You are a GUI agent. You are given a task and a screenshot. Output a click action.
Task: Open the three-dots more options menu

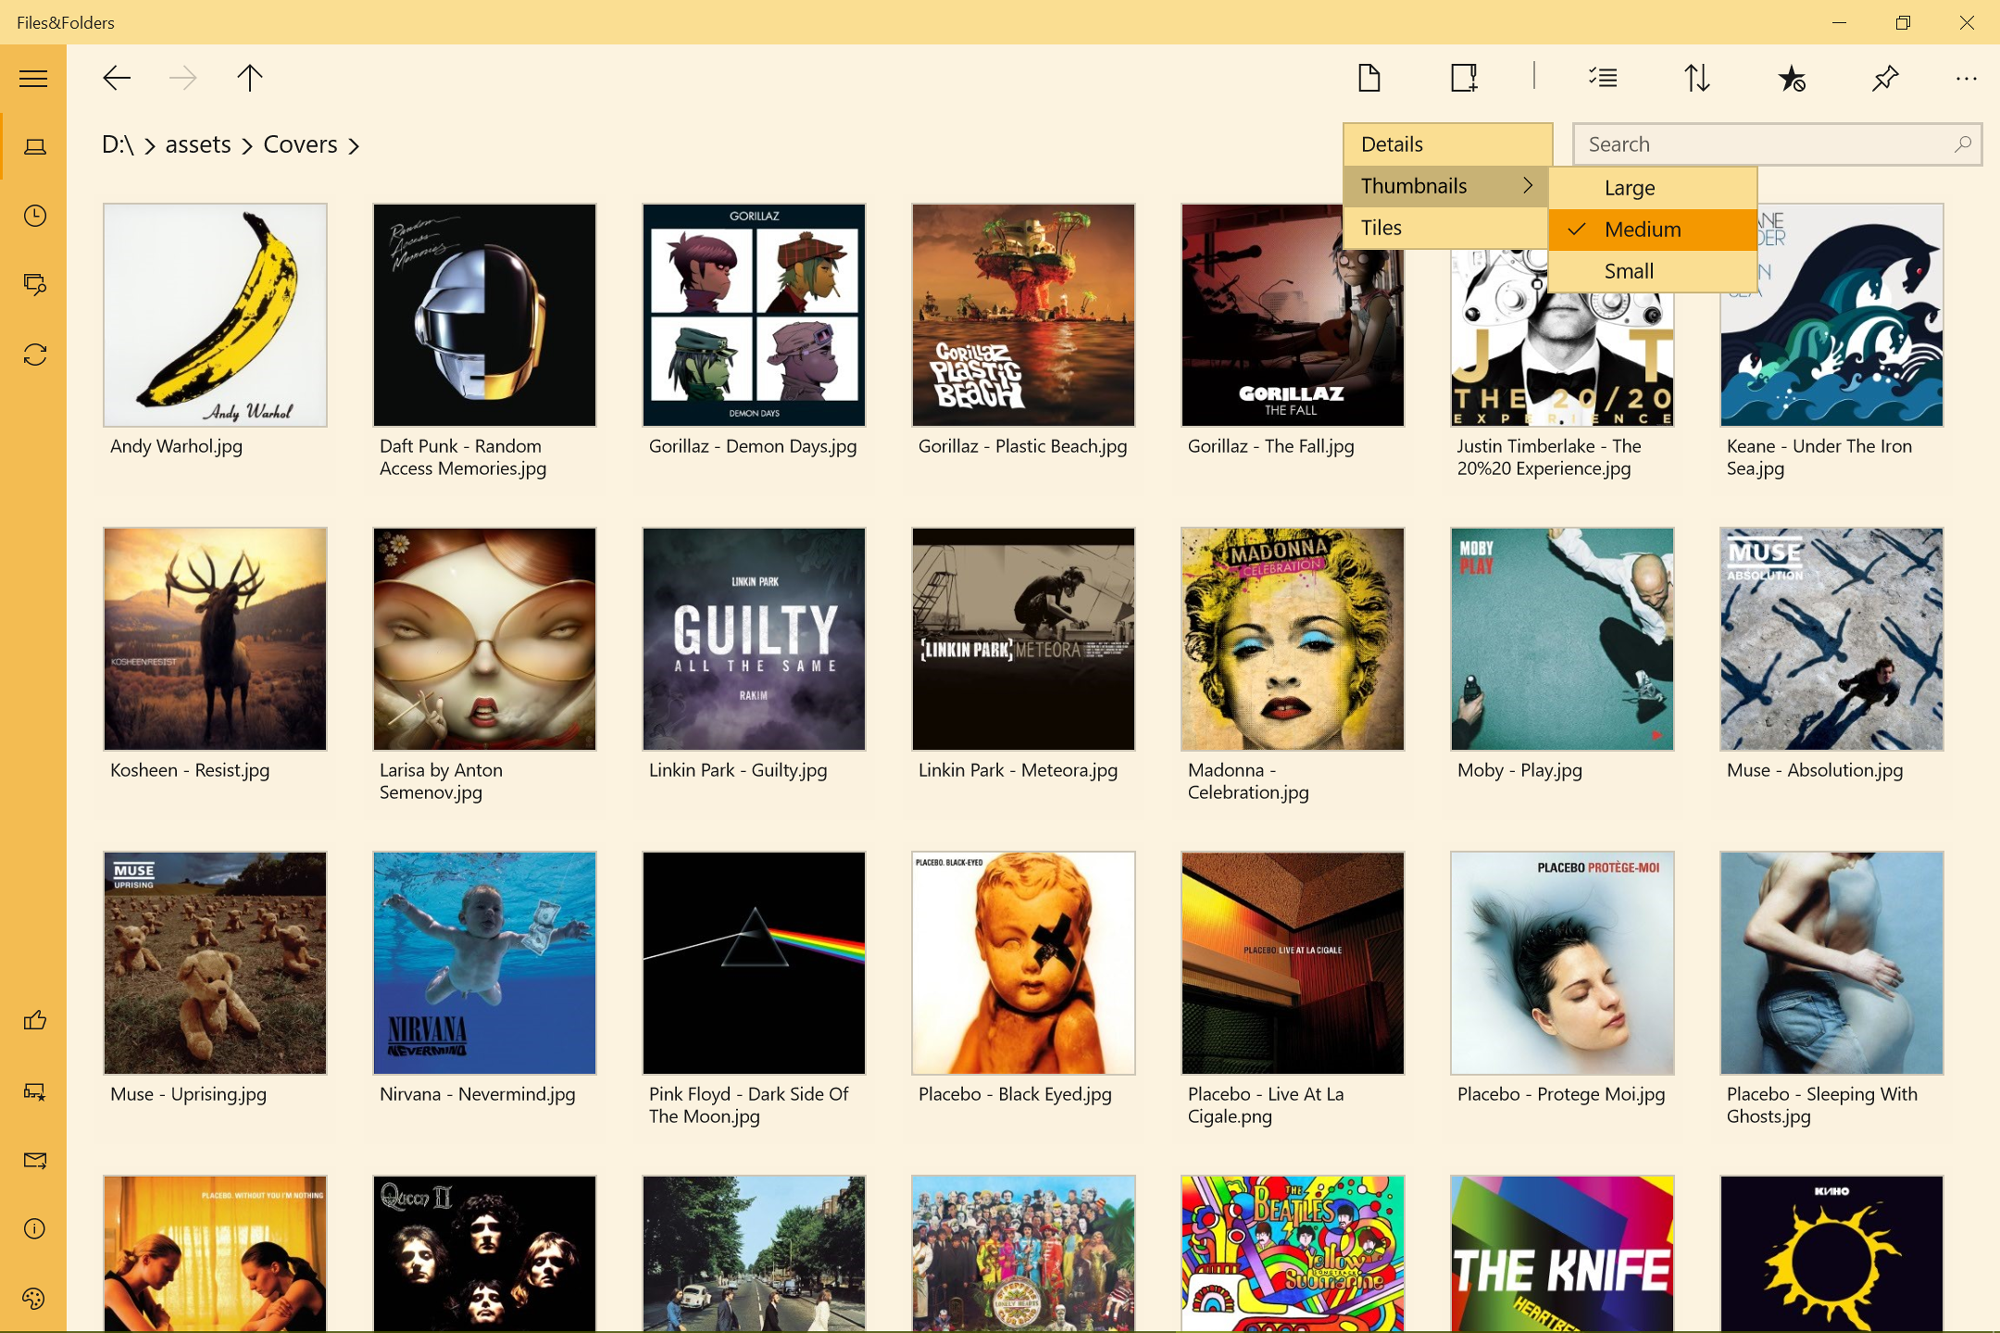click(x=1965, y=78)
